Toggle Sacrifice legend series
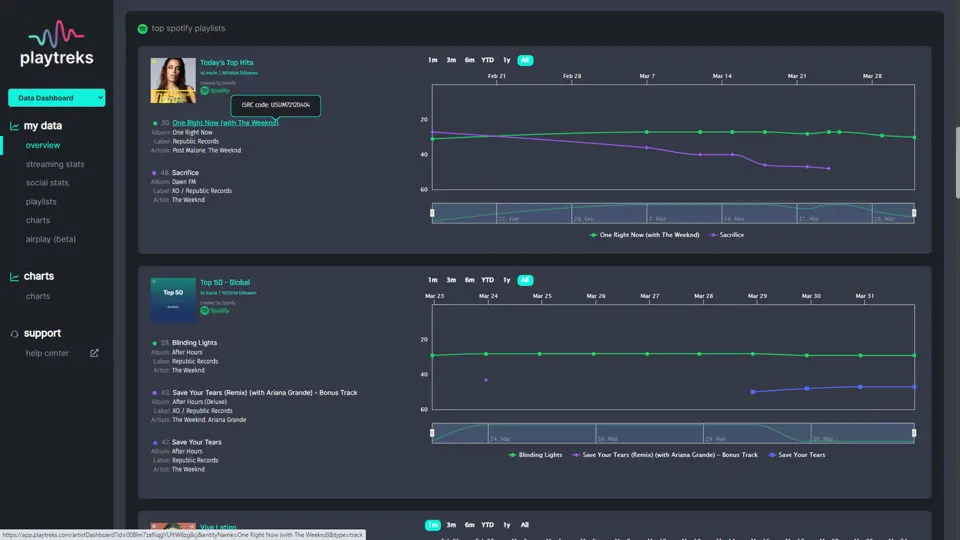Screen dimensions: 960x540 click(x=727, y=235)
